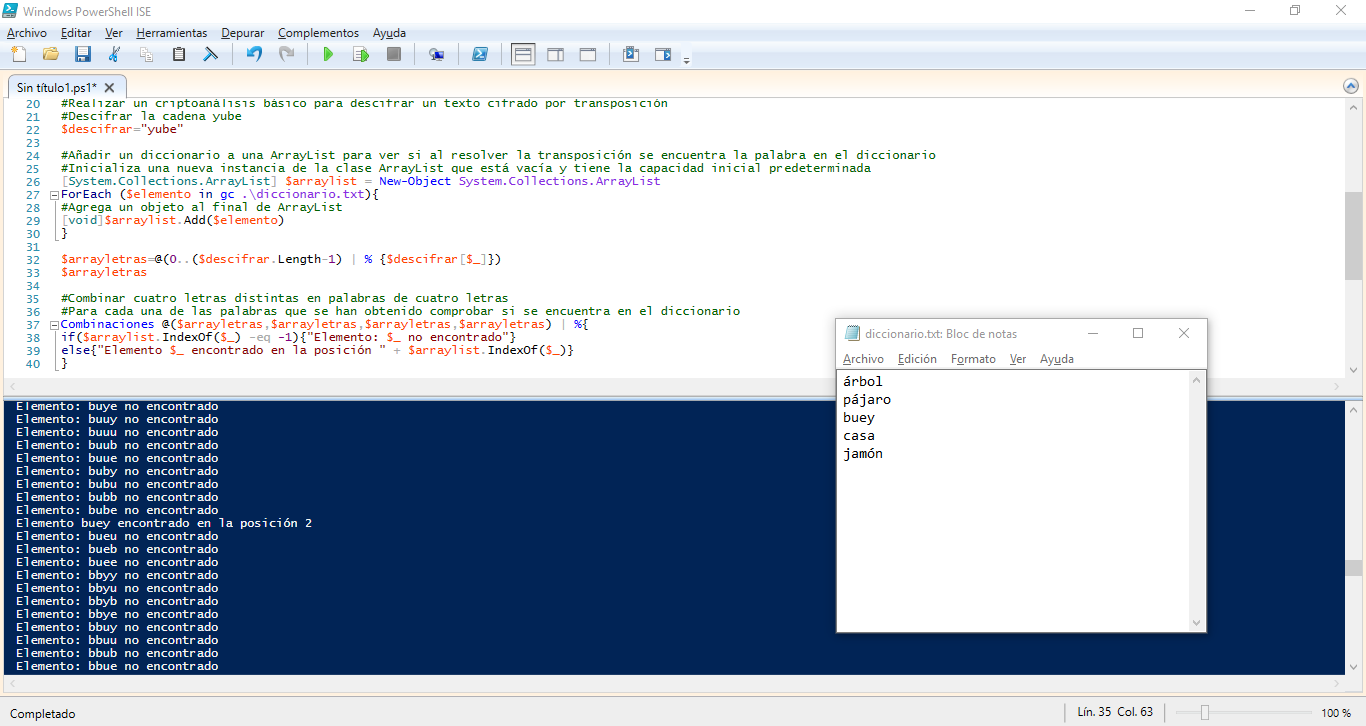Open a new remote PowerShell tab
This screenshot has height=726, width=1366.
pyautogui.click(x=437, y=54)
